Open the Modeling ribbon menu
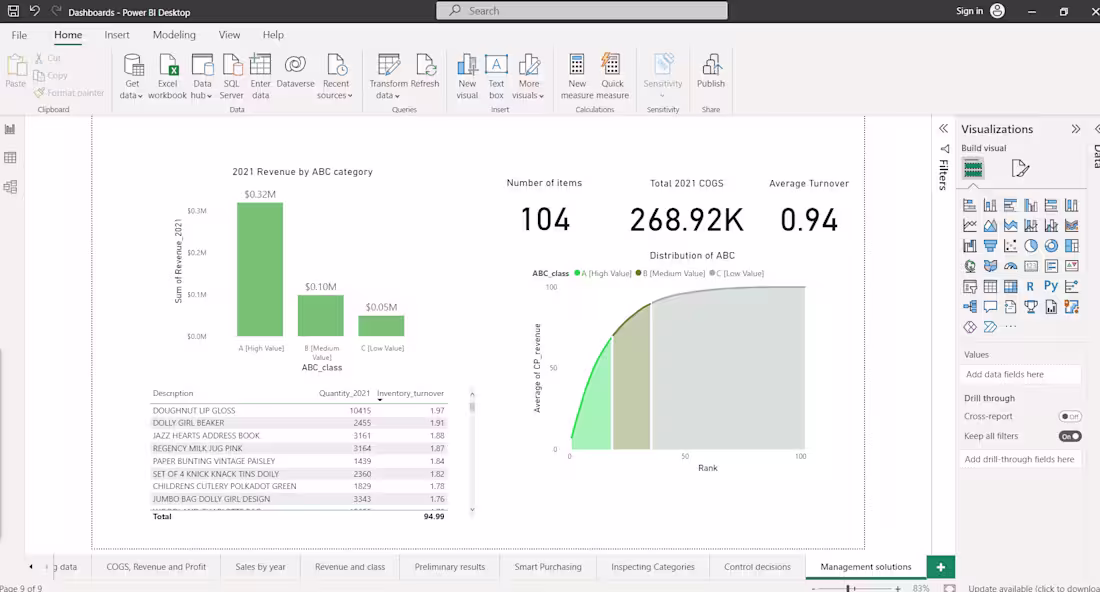The image size is (1100, 592). [174, 34]
